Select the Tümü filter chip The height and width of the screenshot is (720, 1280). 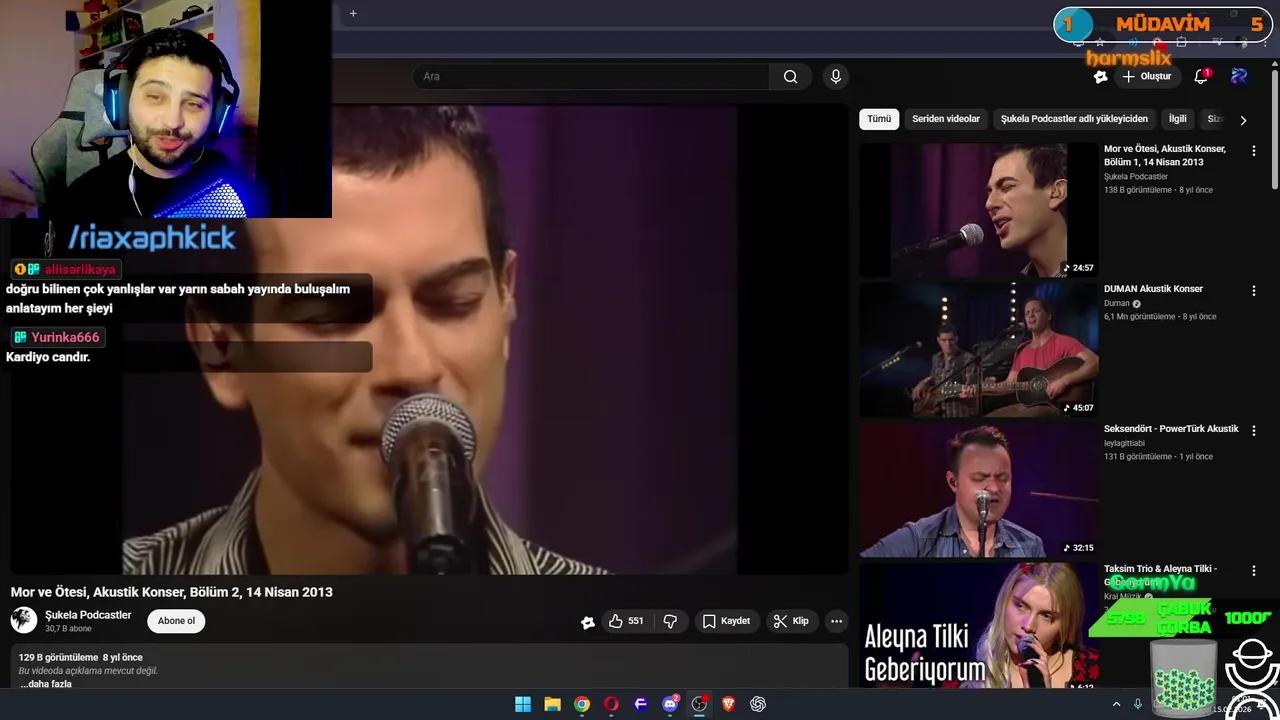(879, 119)
